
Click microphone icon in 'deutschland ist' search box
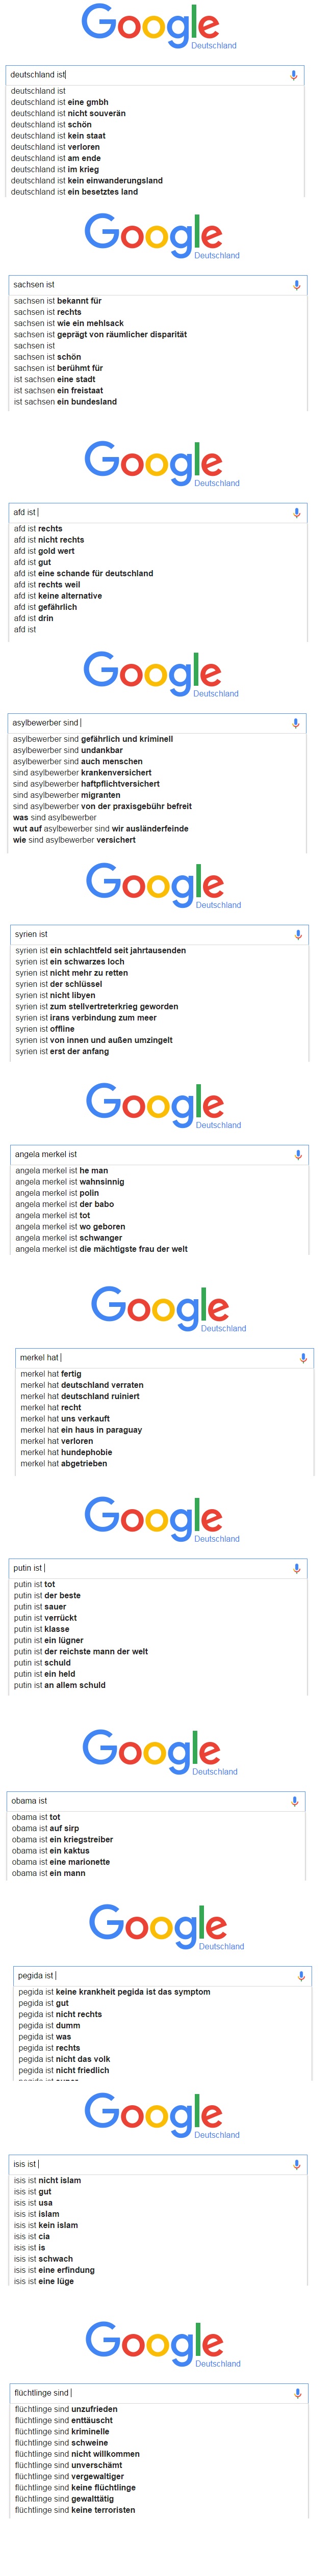(293, 75)
